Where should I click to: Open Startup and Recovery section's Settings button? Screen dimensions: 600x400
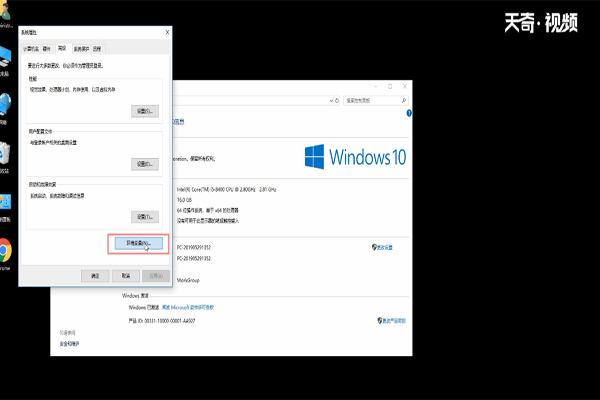pyautogui.click(x=145, y=216)
